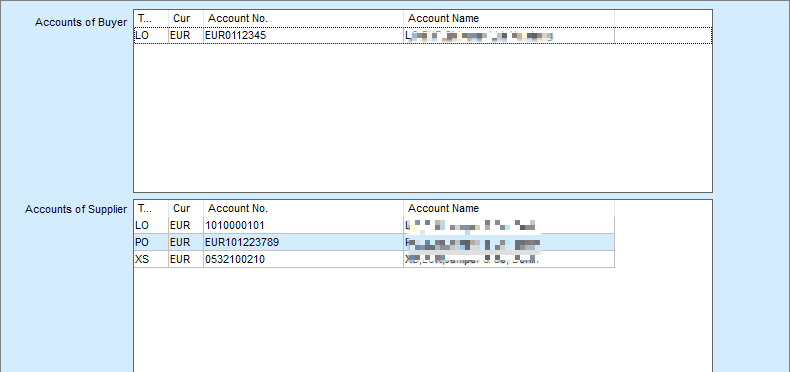This screenshot has height=372, width=790.
Task: Click EUR currency cell of row EUR101223789
Action: 186,242
